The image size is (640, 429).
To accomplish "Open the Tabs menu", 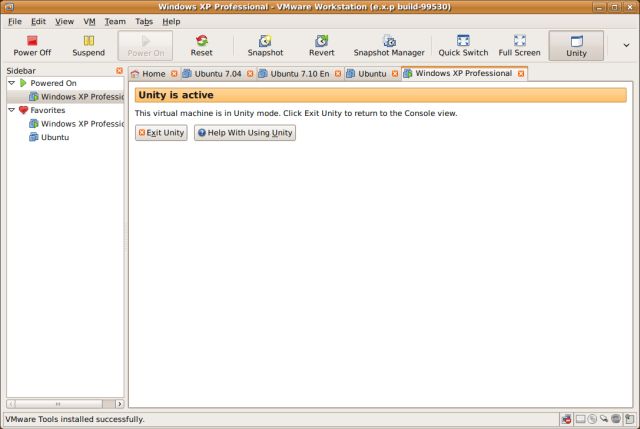I will coord(144,22).
